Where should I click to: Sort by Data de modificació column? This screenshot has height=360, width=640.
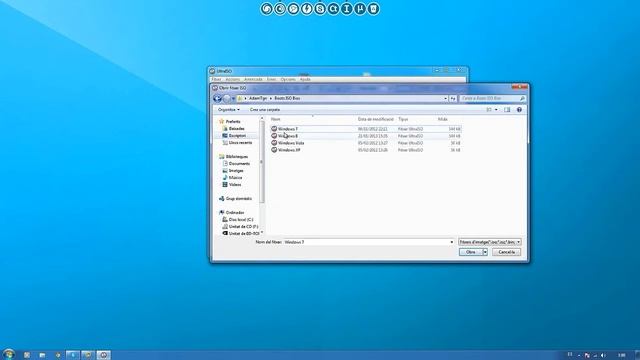(376, 119)
